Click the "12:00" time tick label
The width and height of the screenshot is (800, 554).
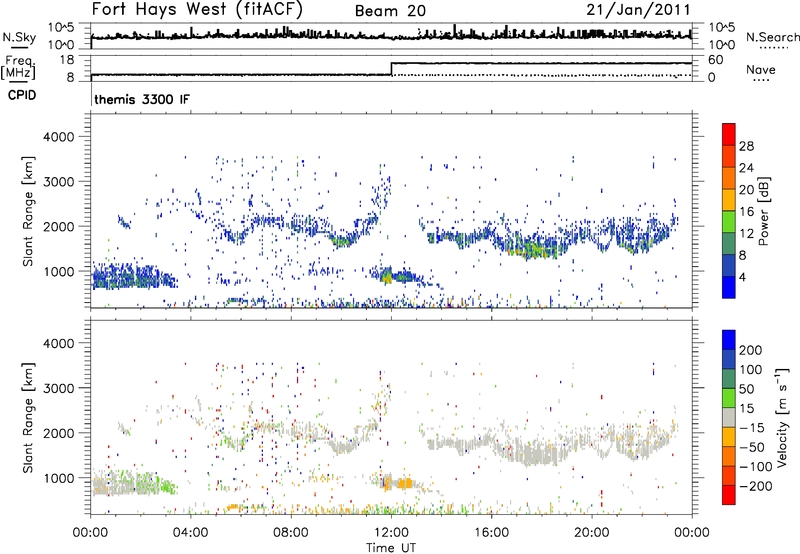[x=391, y=533]
